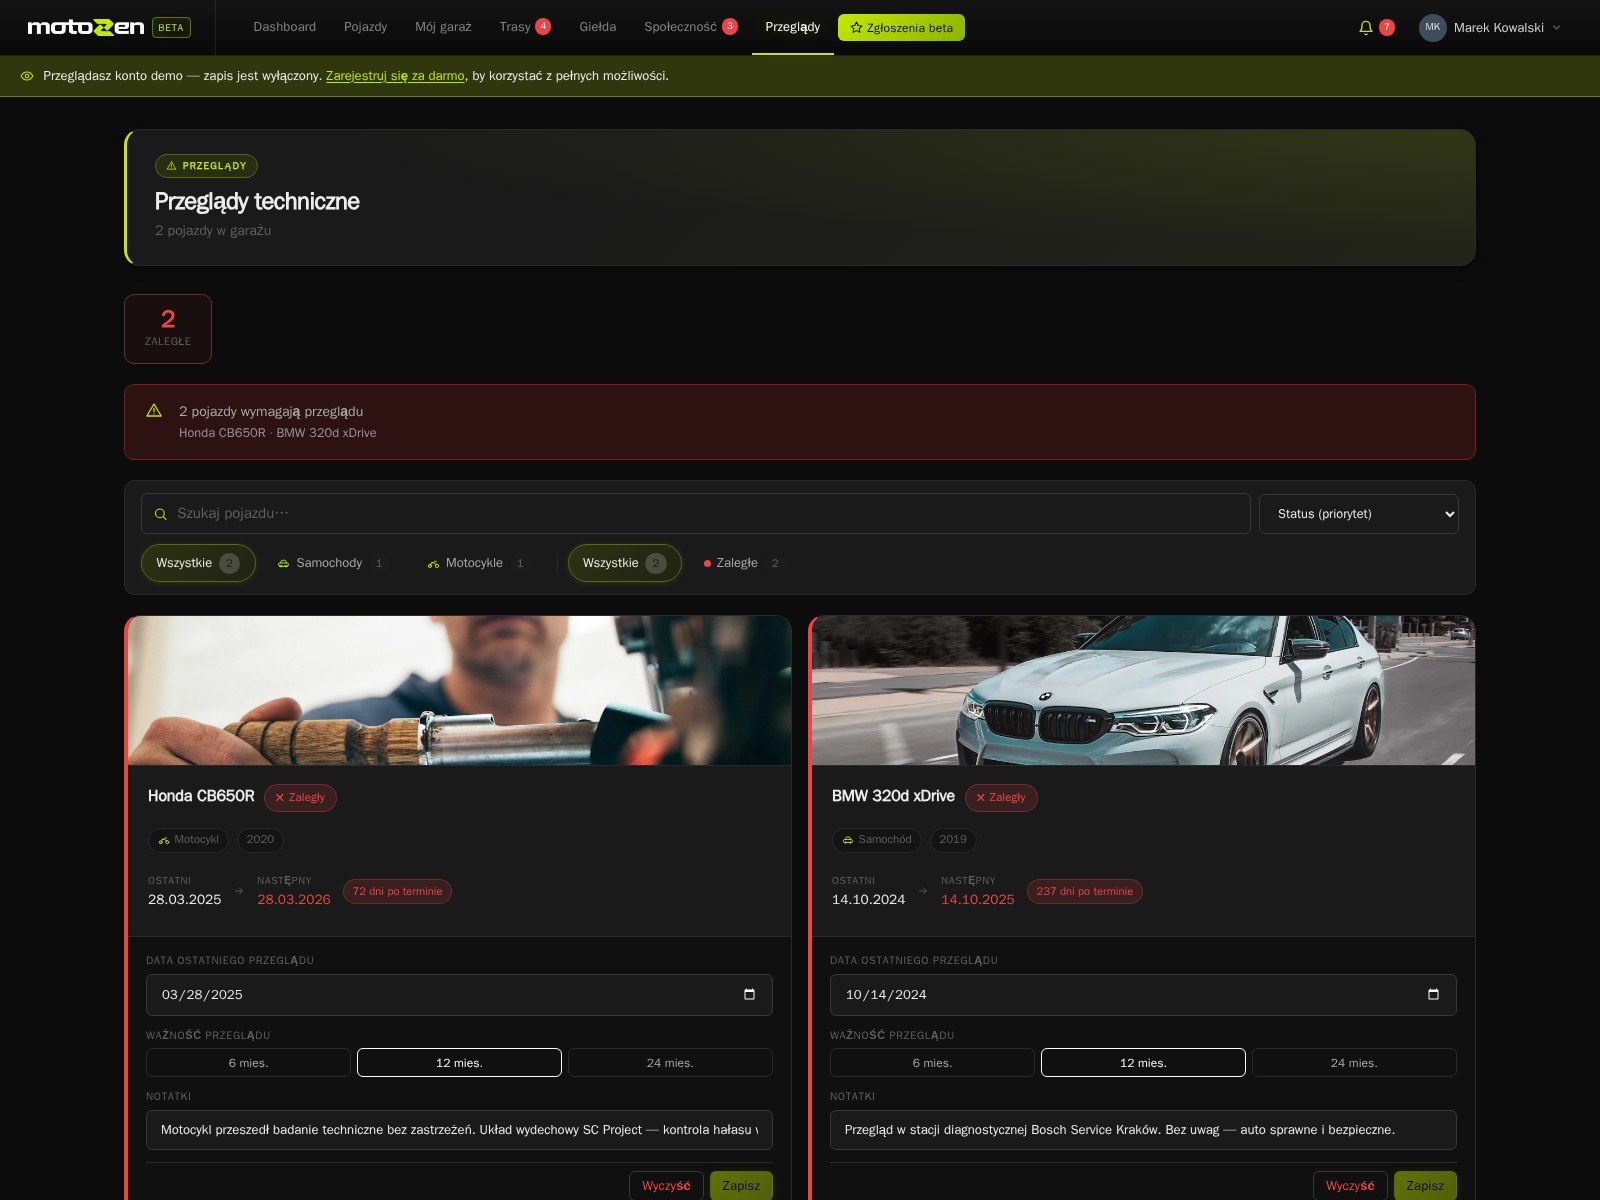Open calendar picker for BMW last inspection date
Viewport: 1600px width, 1200px height.
pos(1433,994)
